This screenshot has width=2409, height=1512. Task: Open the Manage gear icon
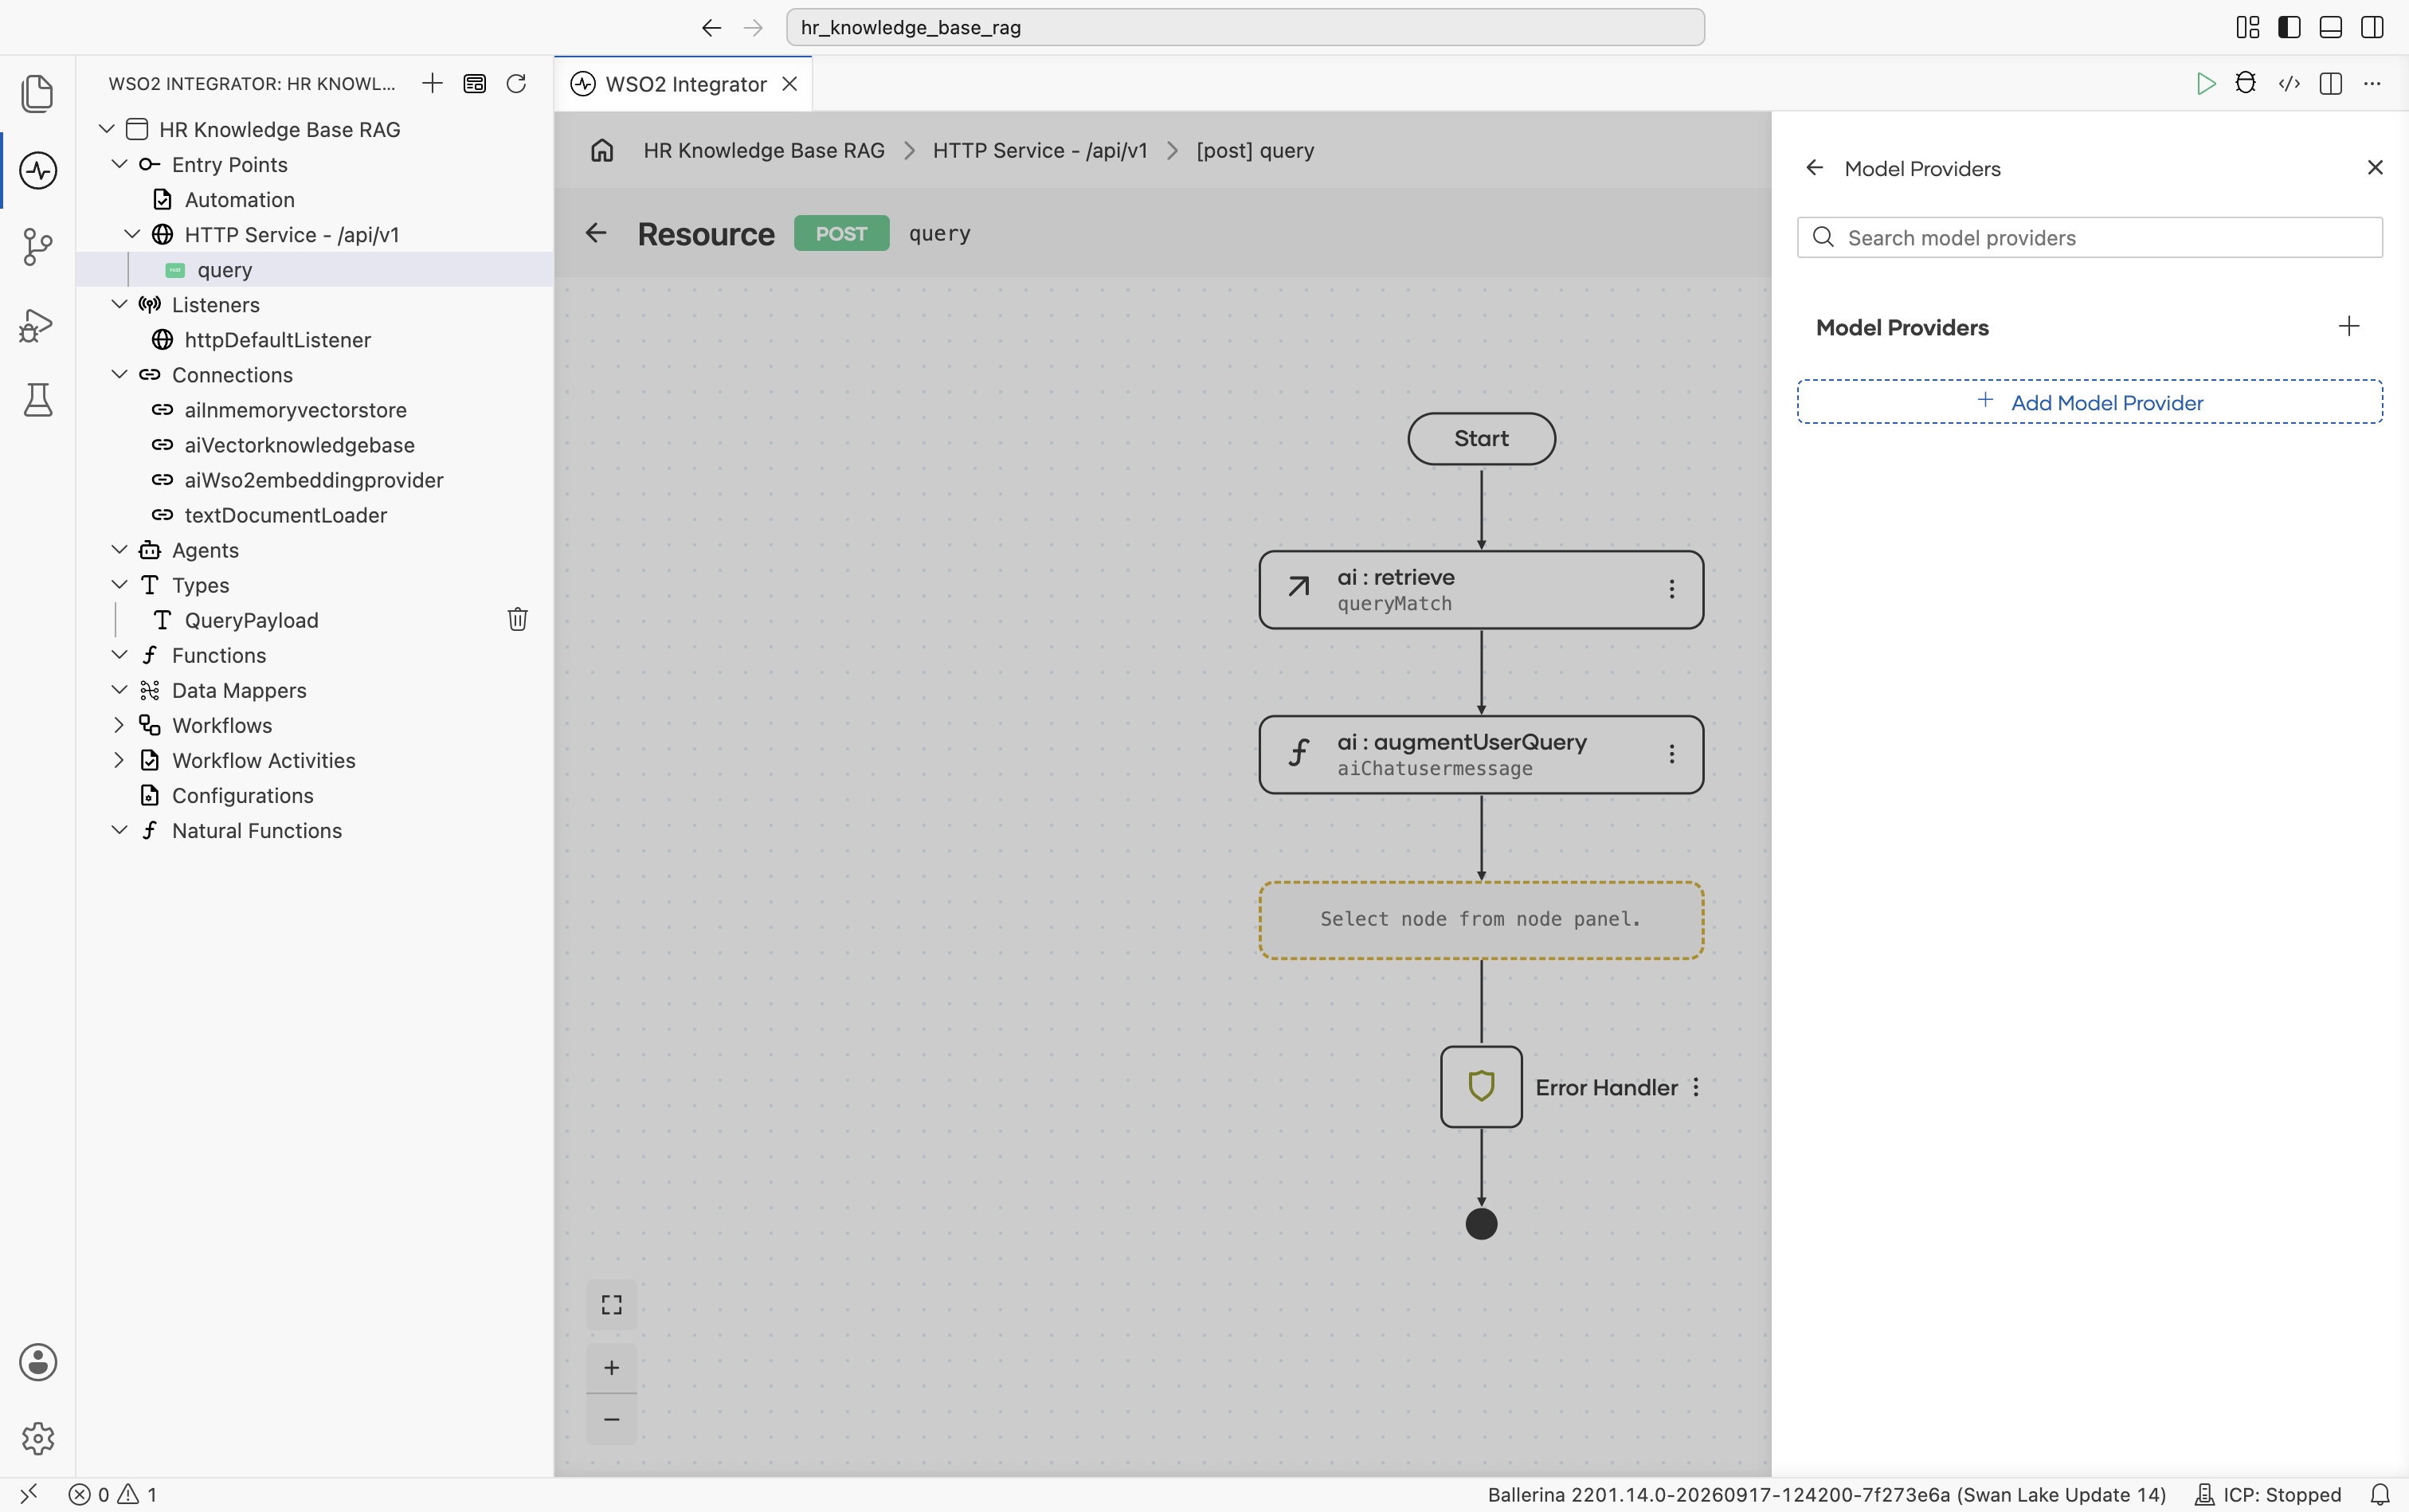point(37,1438)
